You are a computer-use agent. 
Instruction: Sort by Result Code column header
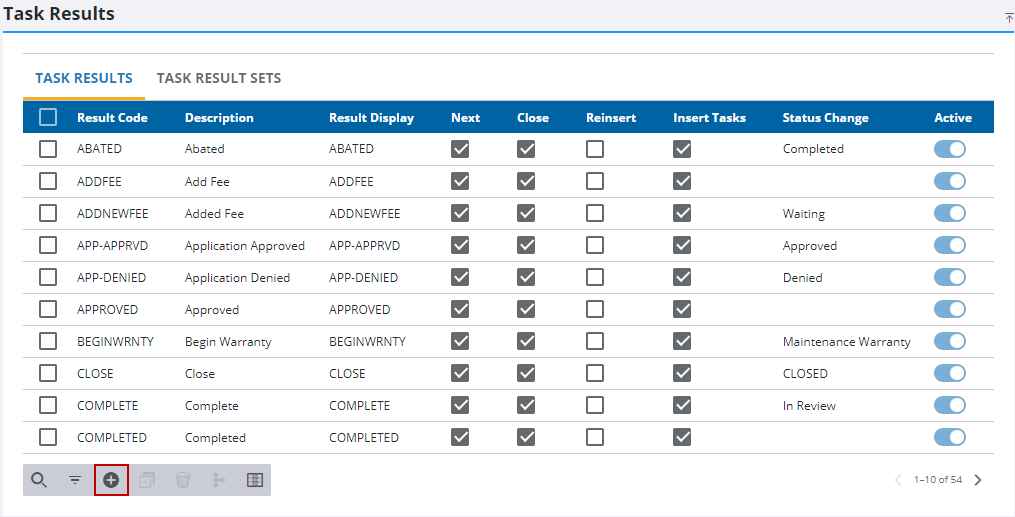(x=112, y=117)
